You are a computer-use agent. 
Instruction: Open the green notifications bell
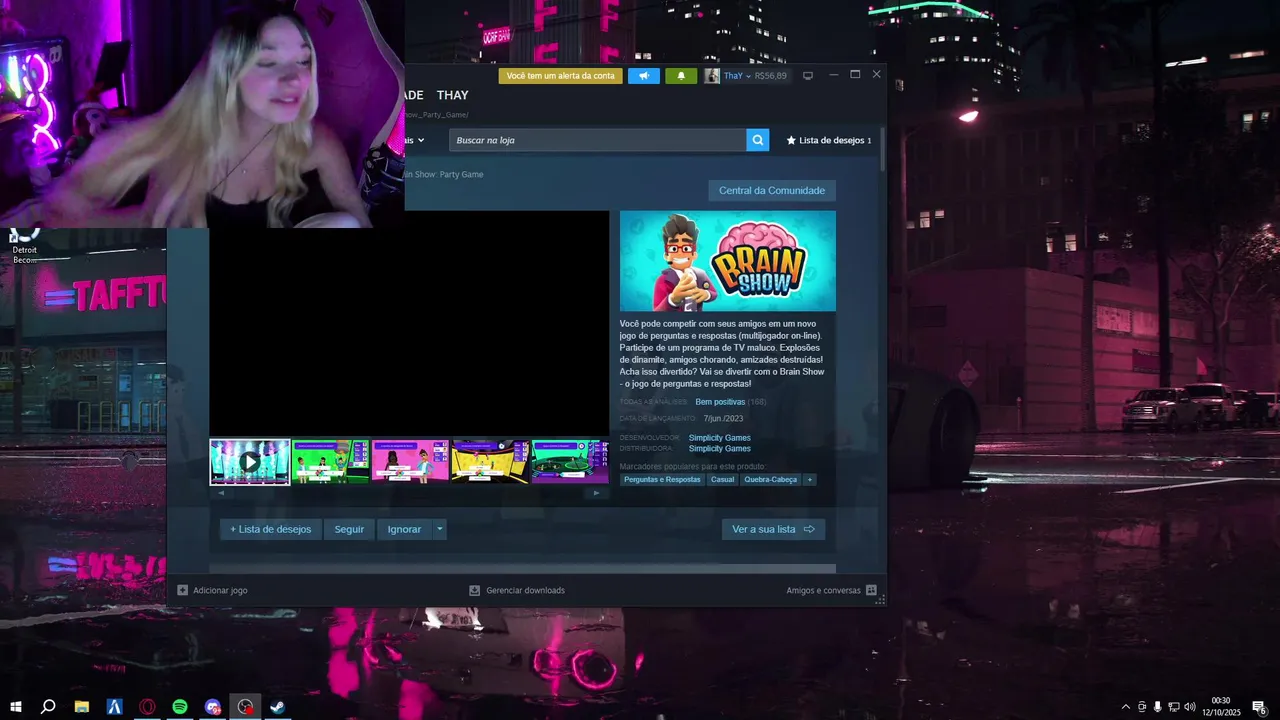coord(681,76)
